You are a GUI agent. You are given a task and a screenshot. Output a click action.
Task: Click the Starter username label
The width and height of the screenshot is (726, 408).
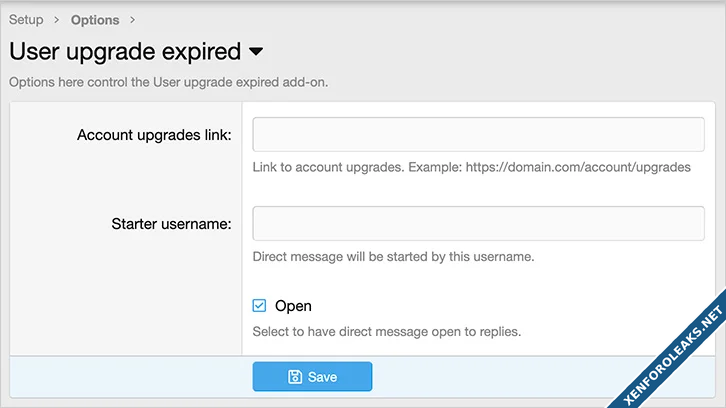pyautogui.click(x=171, y=224)
